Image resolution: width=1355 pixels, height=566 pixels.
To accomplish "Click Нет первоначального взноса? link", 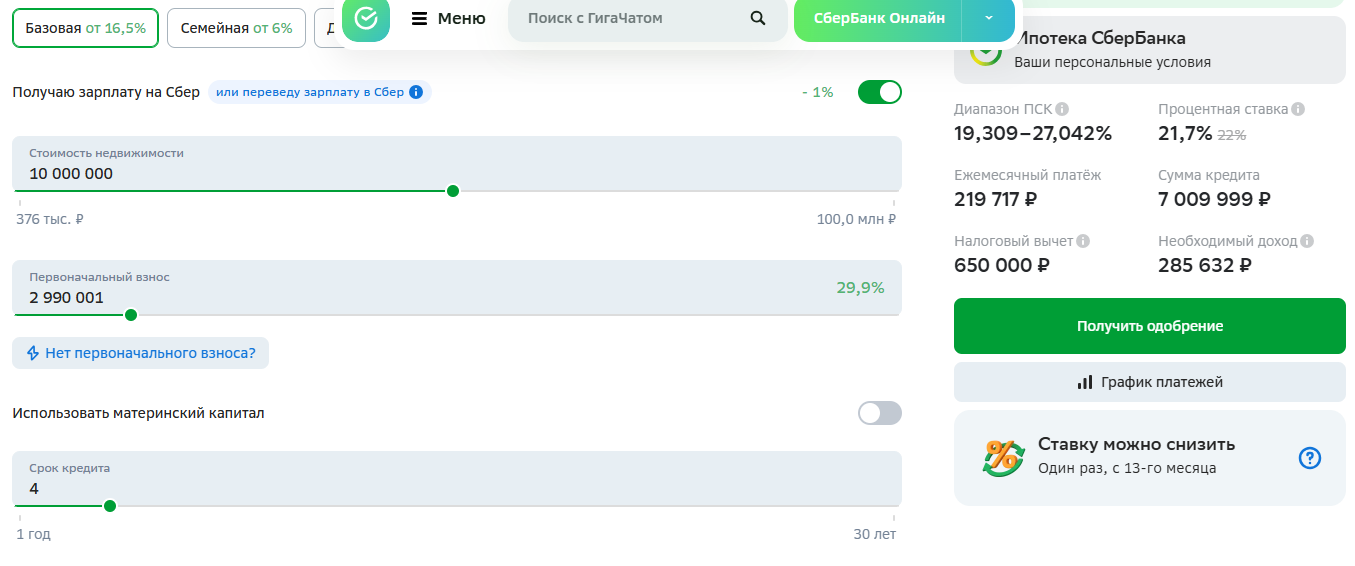I will point(141,353).
